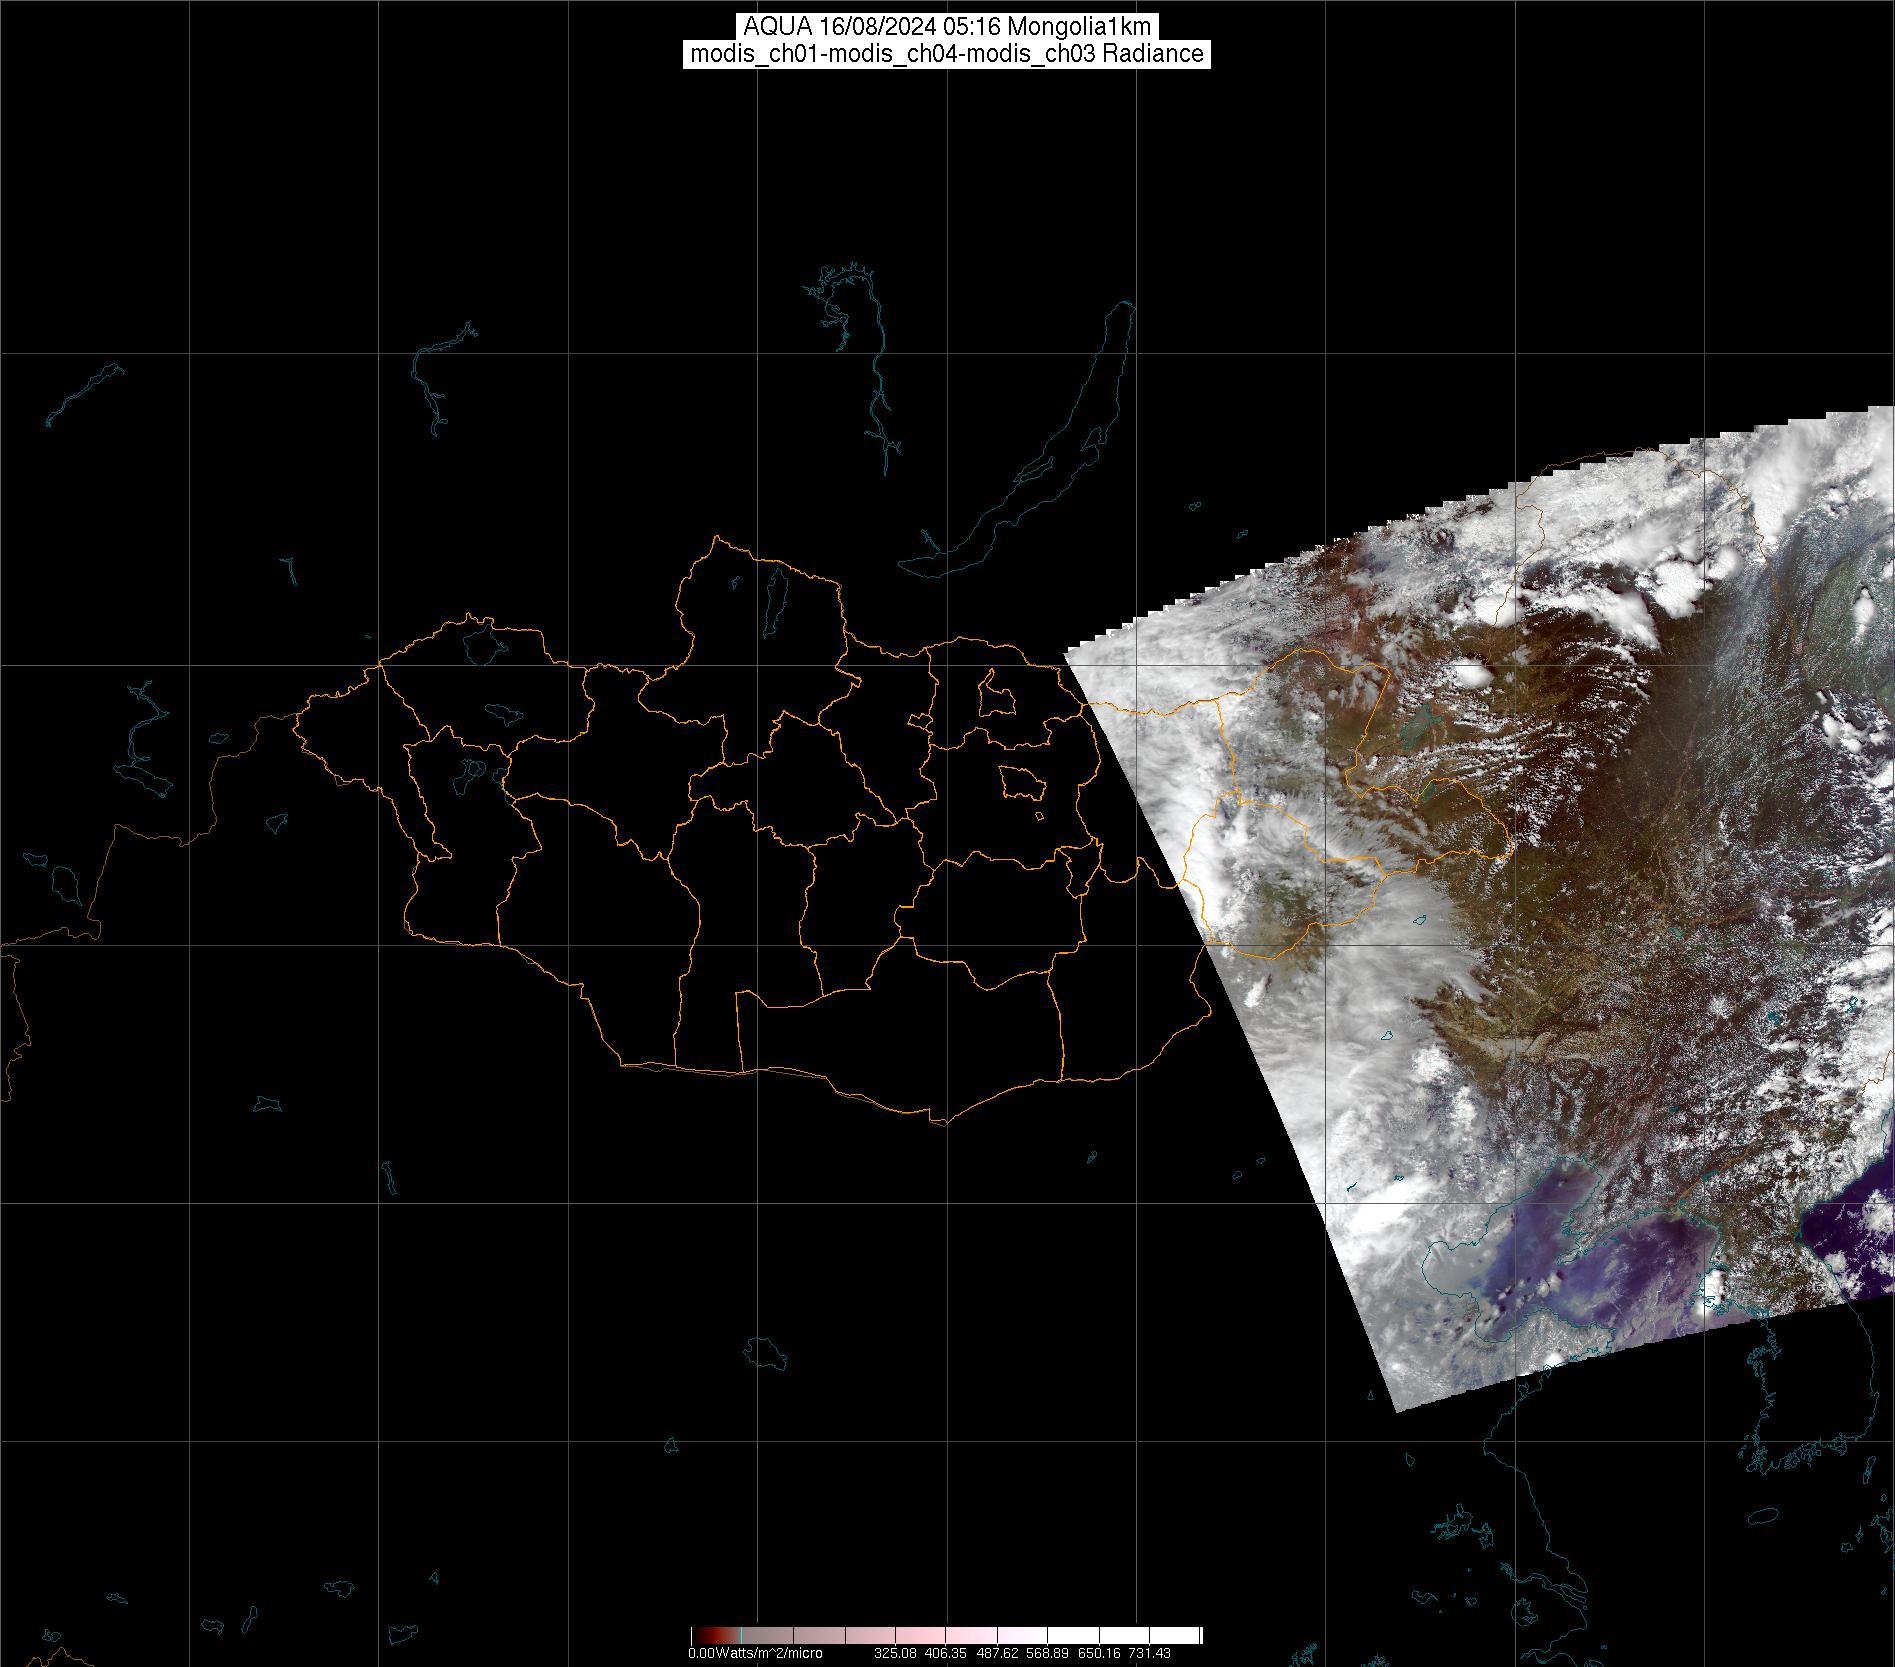Pick the dark red end of the colorbar
Image resolution: width=1895 pixels, height=1667 pixels.
click(700, 1636)
